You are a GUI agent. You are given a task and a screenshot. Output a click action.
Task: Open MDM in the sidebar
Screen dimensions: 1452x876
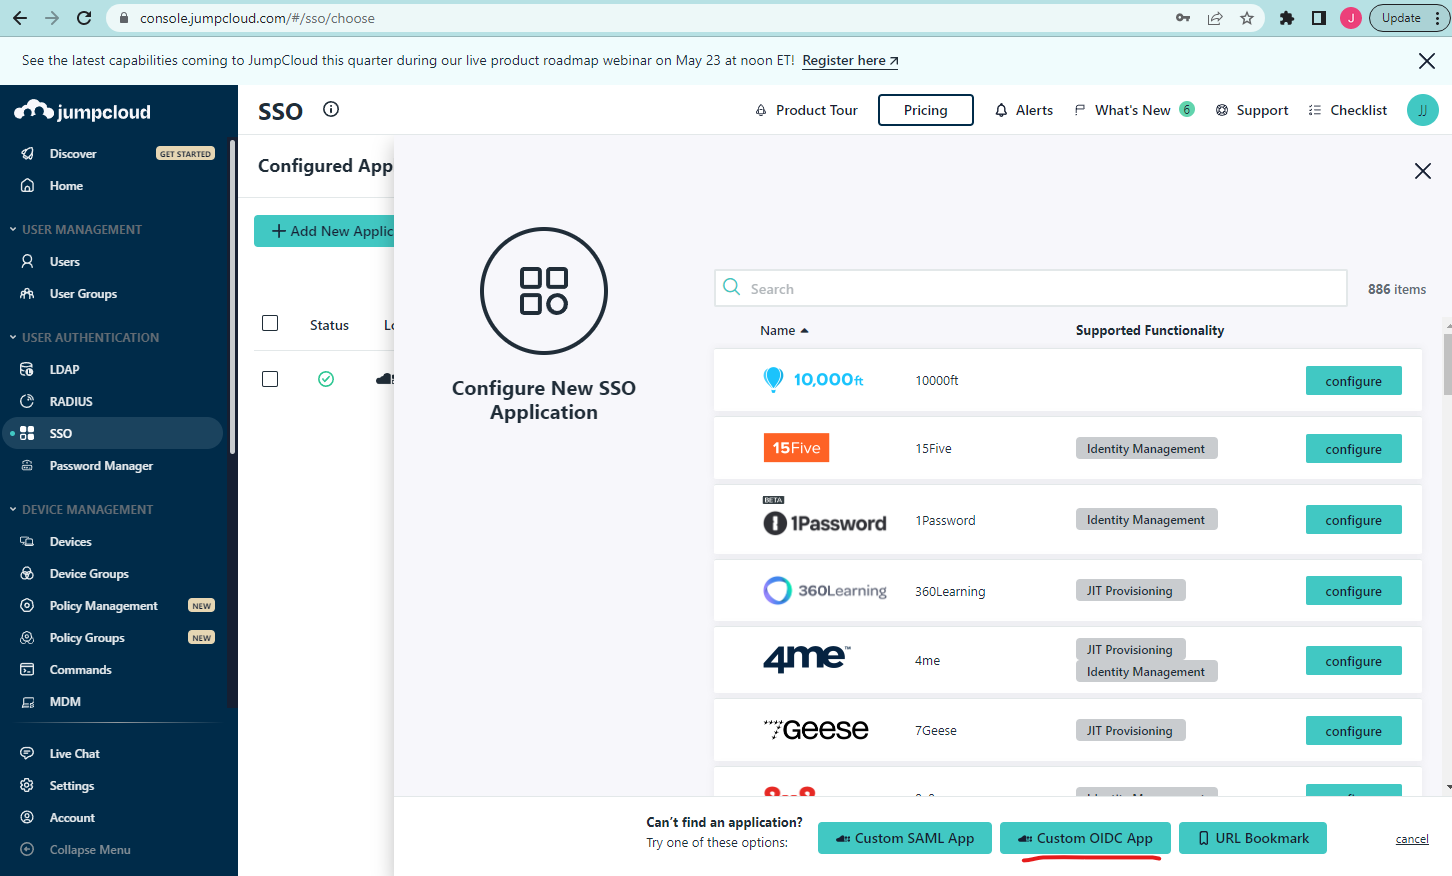click(x=65, y=702)
